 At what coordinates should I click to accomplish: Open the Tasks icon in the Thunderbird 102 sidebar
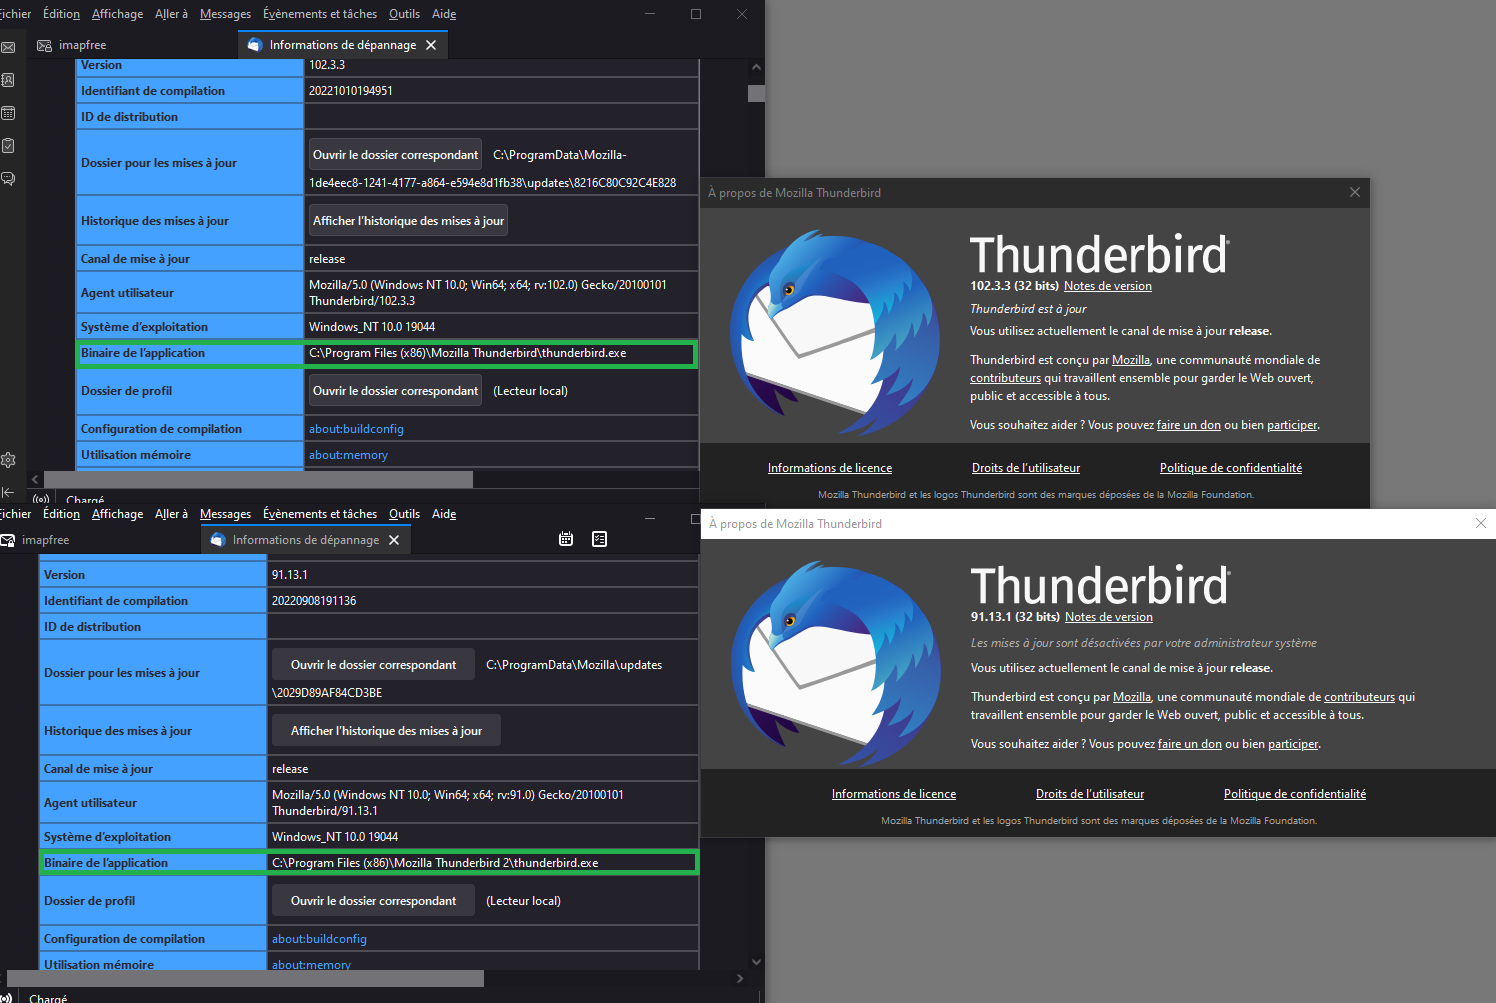tap(8, 146)
